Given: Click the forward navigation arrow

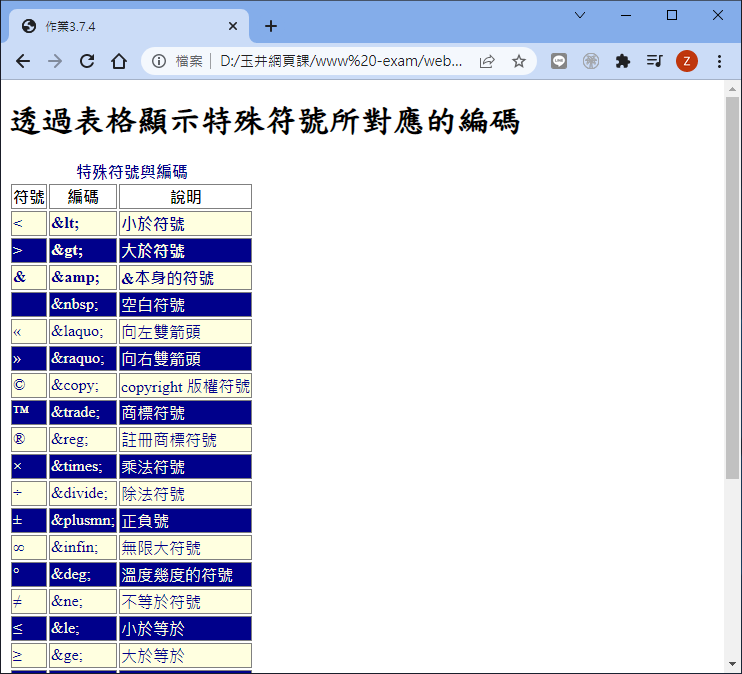Looking at the screenshot, I should 55,61.
